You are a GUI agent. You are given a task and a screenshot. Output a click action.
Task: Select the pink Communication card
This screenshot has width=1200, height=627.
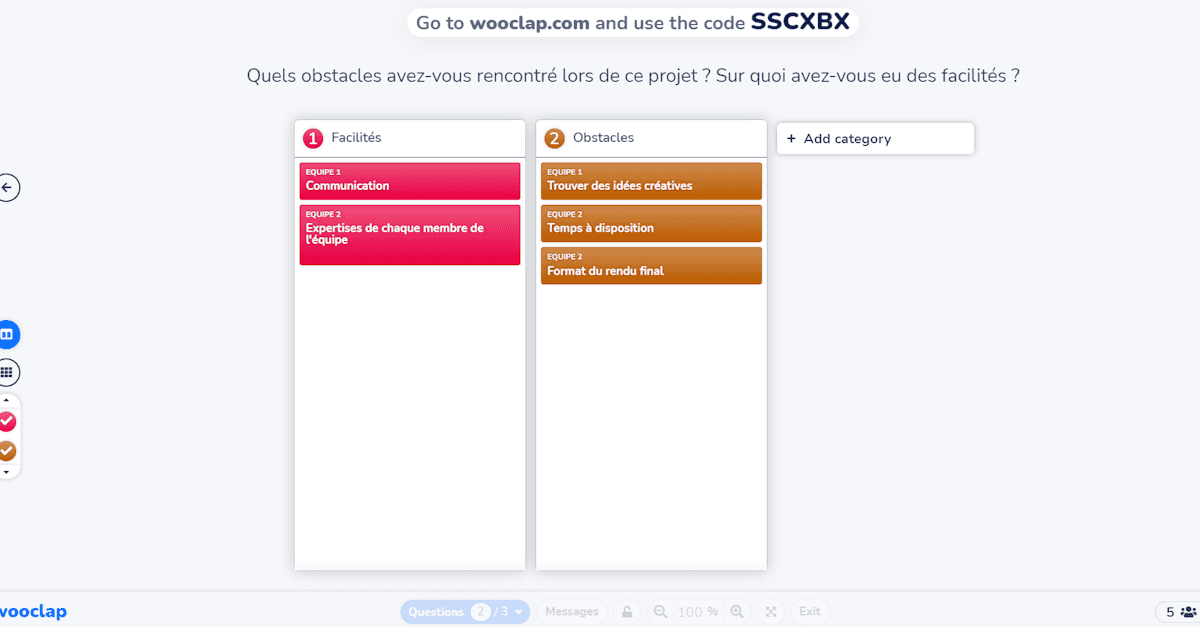[410, 181]
